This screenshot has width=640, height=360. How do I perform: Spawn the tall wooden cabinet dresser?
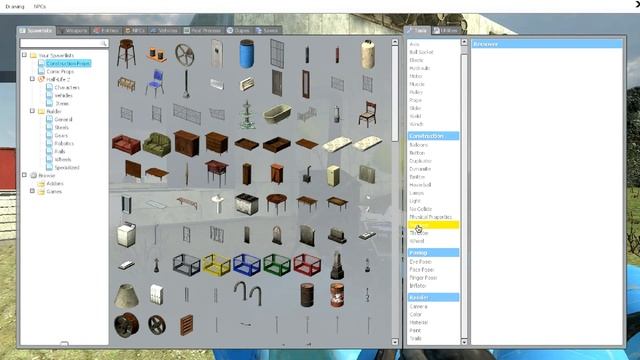[x=187, y=144]
